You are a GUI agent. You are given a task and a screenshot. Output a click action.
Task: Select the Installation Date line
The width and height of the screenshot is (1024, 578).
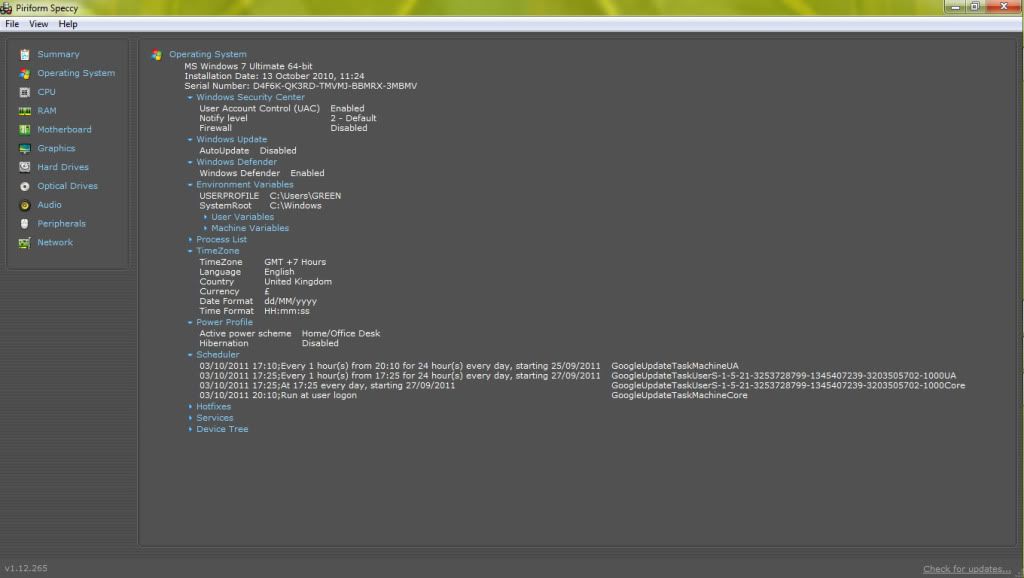(274, 76)
